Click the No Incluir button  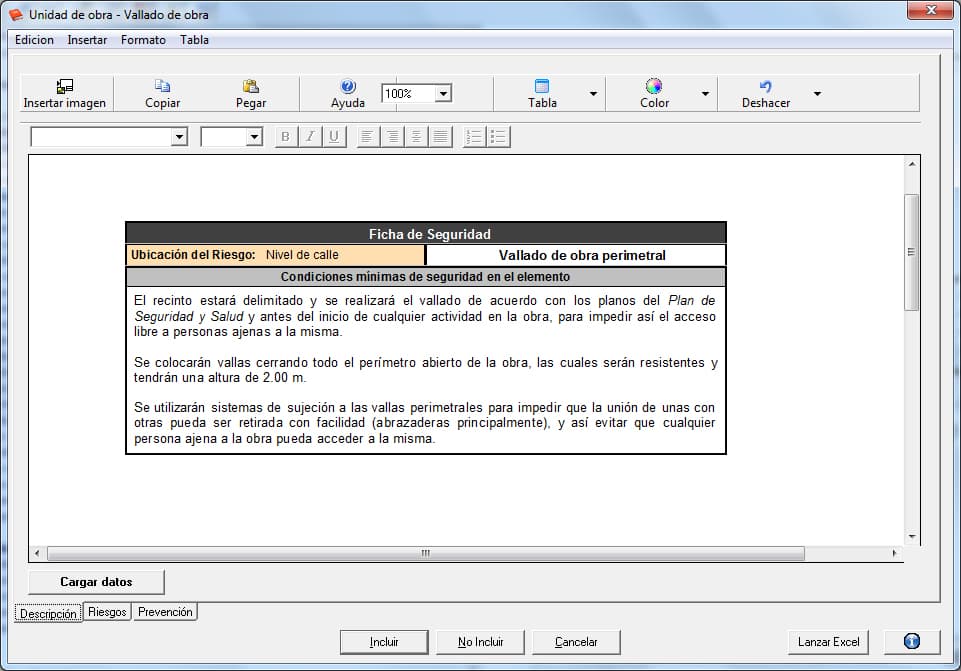480,642
